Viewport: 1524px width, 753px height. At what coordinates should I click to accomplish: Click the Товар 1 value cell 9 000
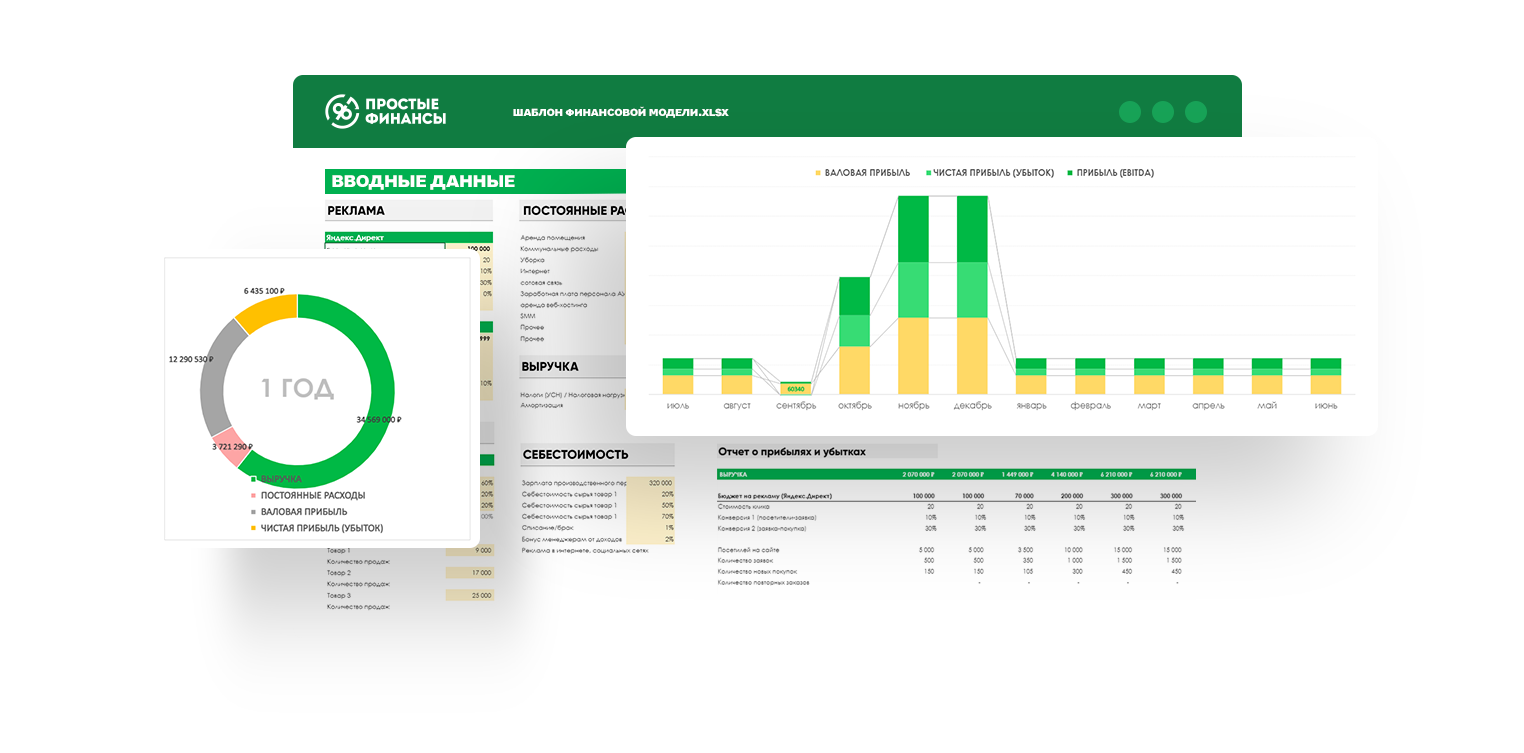coord(469,550)
